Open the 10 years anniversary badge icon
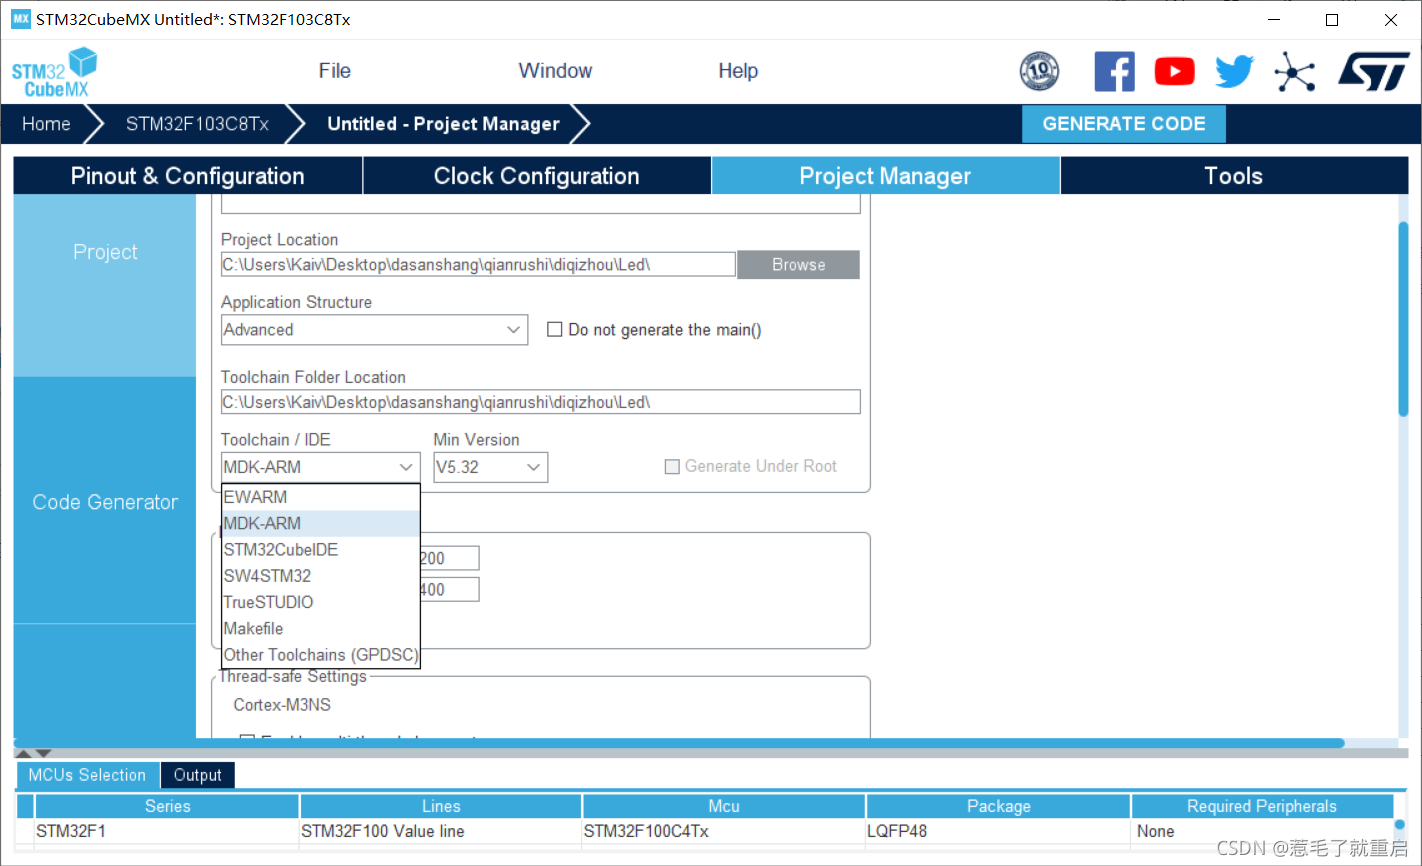The height and width of the screenshot is (866, 1422). click(x=1039, y=71)
